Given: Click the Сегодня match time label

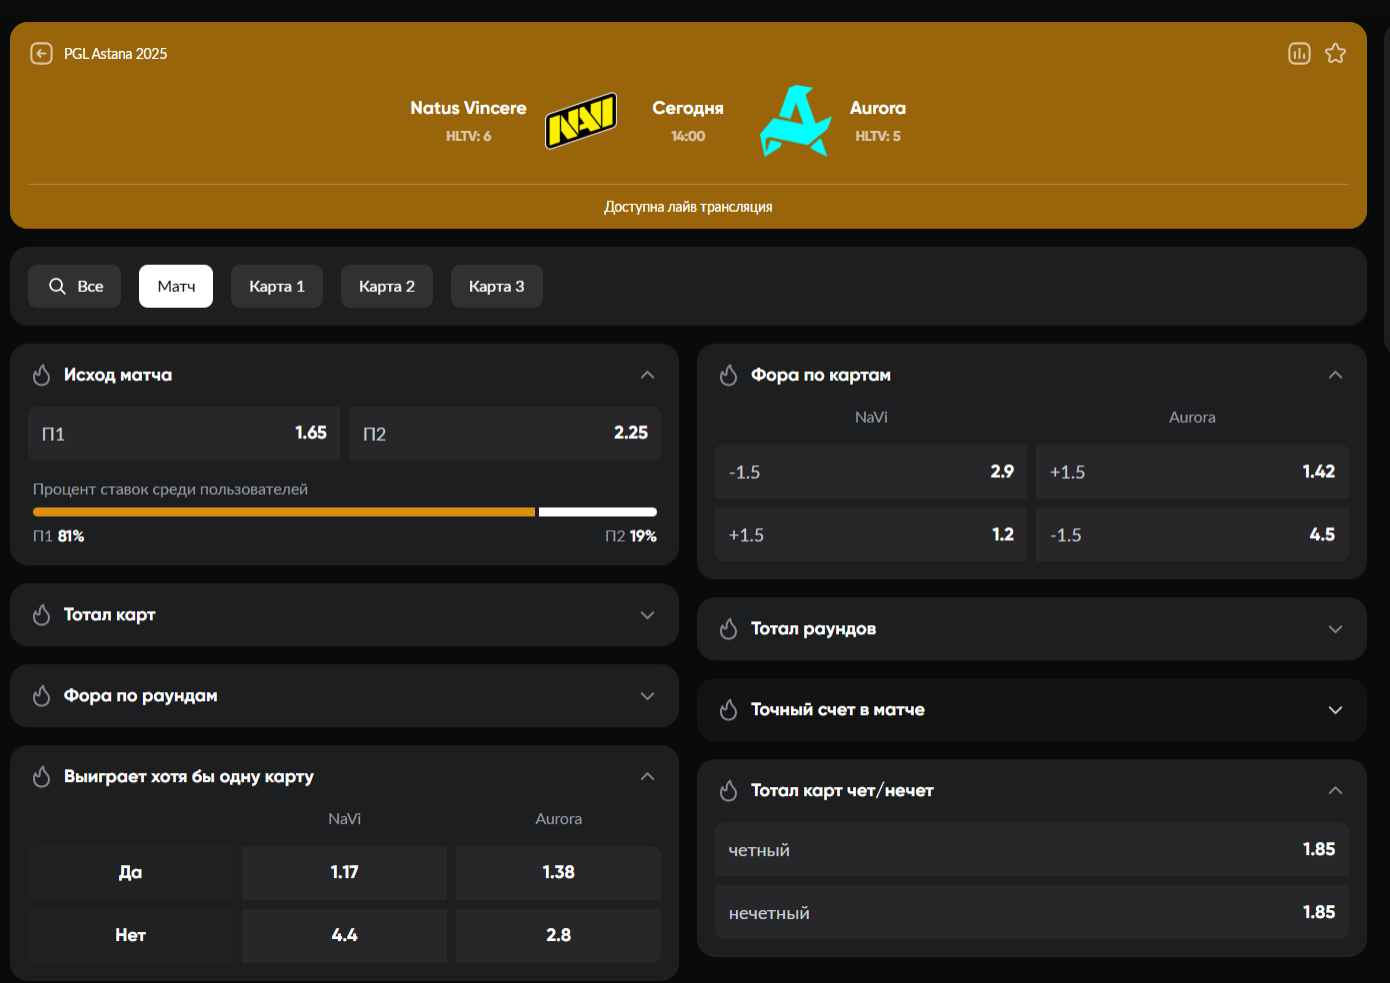Looking at the screenshot, I should 688,108.
